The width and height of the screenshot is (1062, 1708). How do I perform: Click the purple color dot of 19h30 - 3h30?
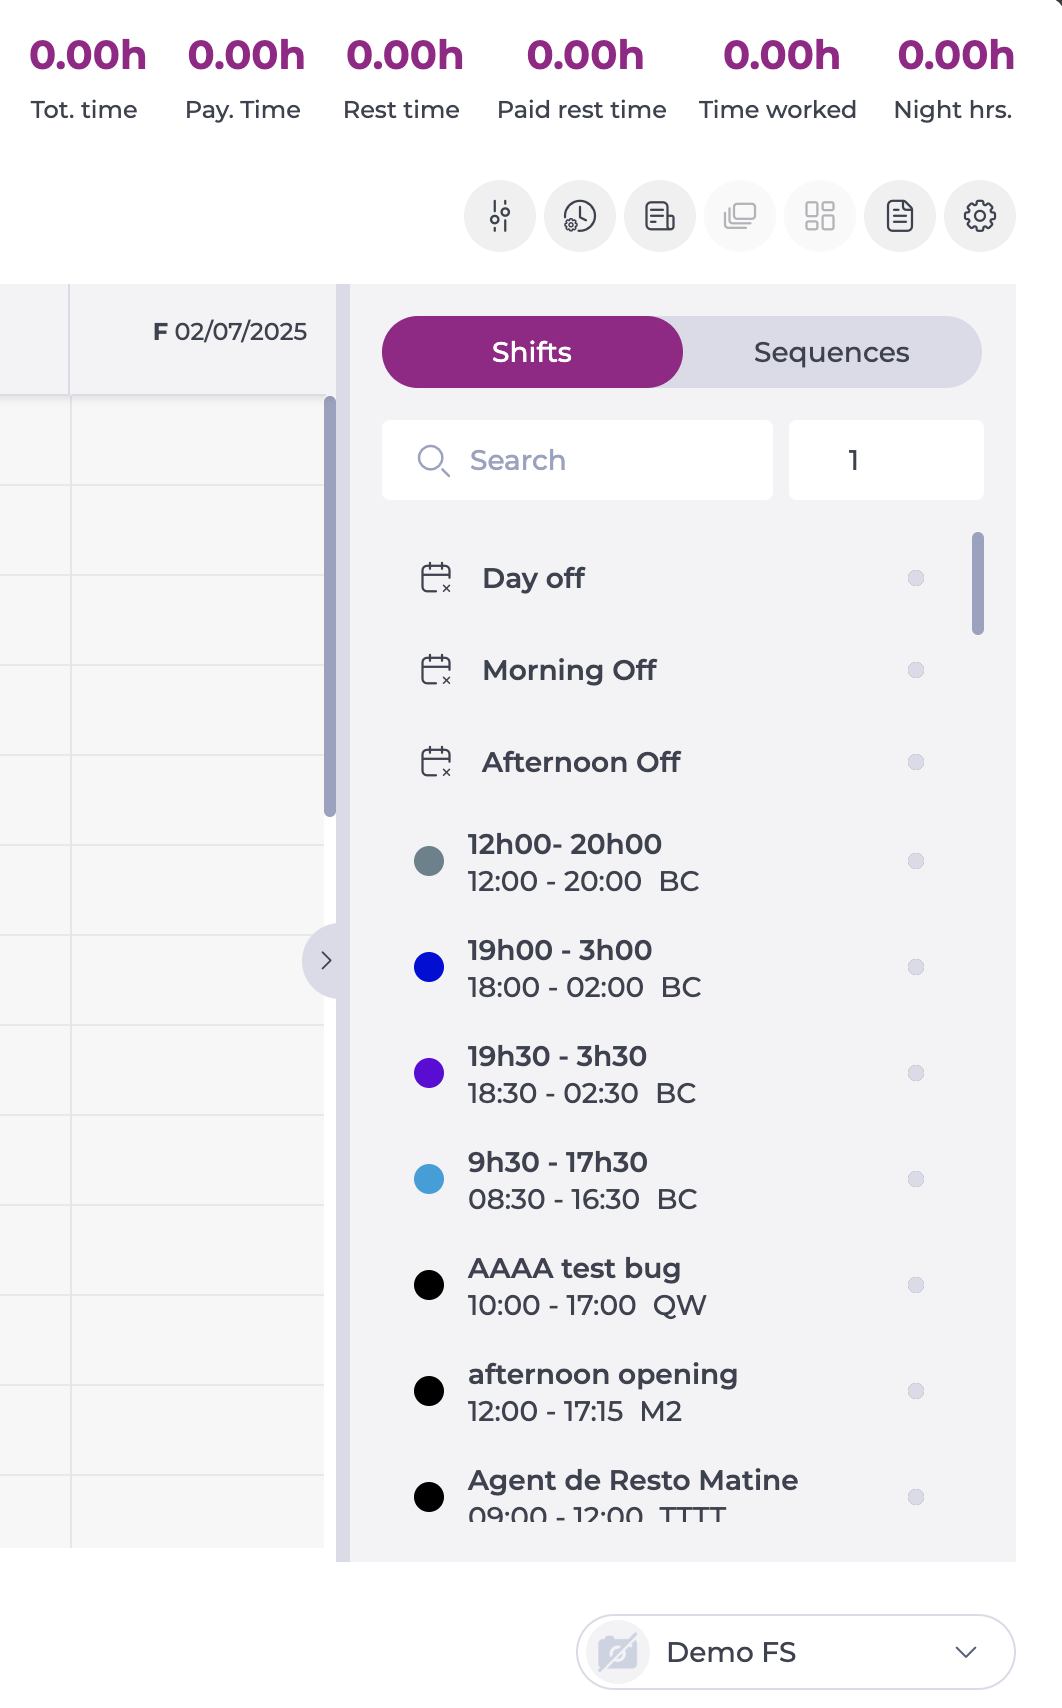tap(429, 1072)
